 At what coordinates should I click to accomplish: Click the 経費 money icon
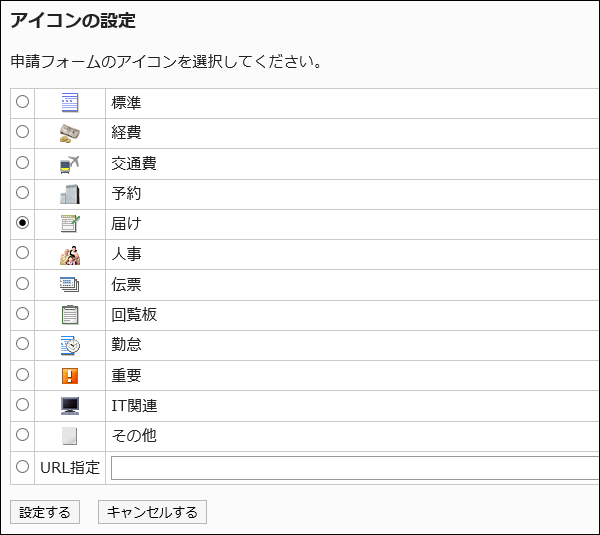pyautogui.click(x=69, y=133)
